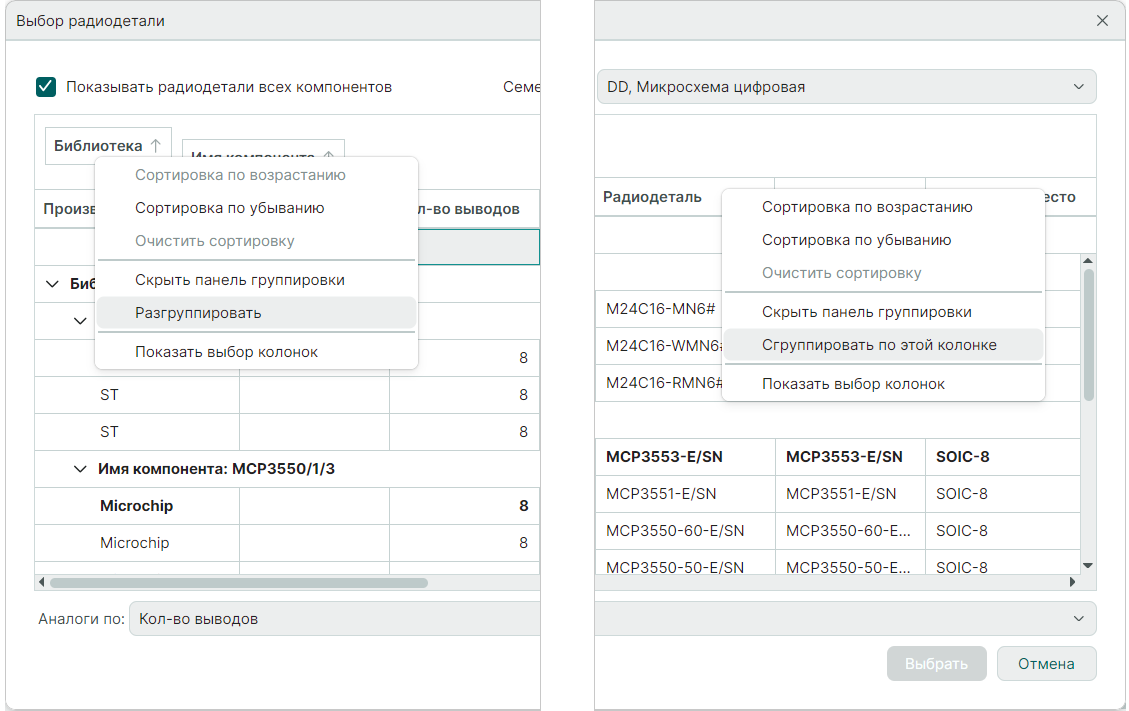Collapse the top-level Библиотека group chevron
This screenshot has height=711, width=1129.
pos(52,284)
